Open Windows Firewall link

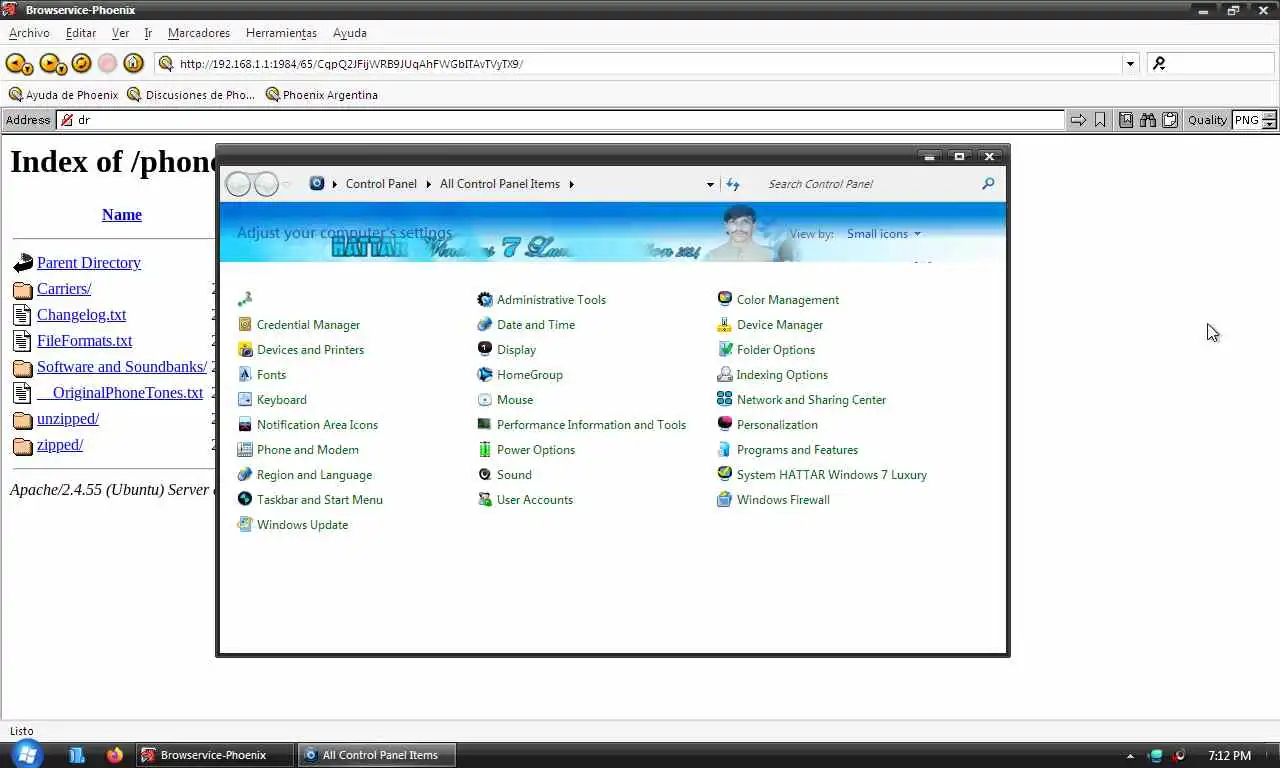click(783, 500)
